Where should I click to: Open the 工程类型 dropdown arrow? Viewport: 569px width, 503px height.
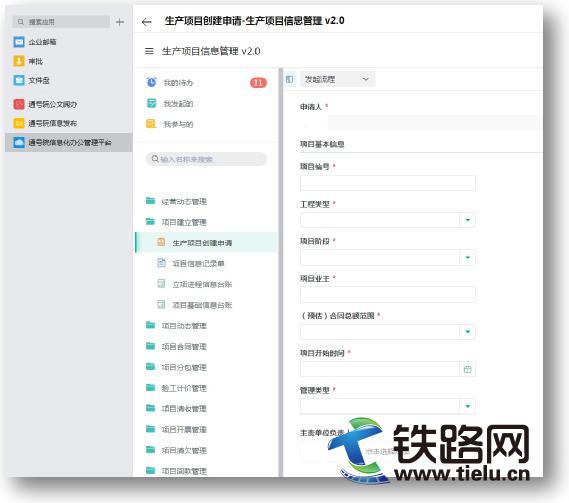tap(468, 220)
